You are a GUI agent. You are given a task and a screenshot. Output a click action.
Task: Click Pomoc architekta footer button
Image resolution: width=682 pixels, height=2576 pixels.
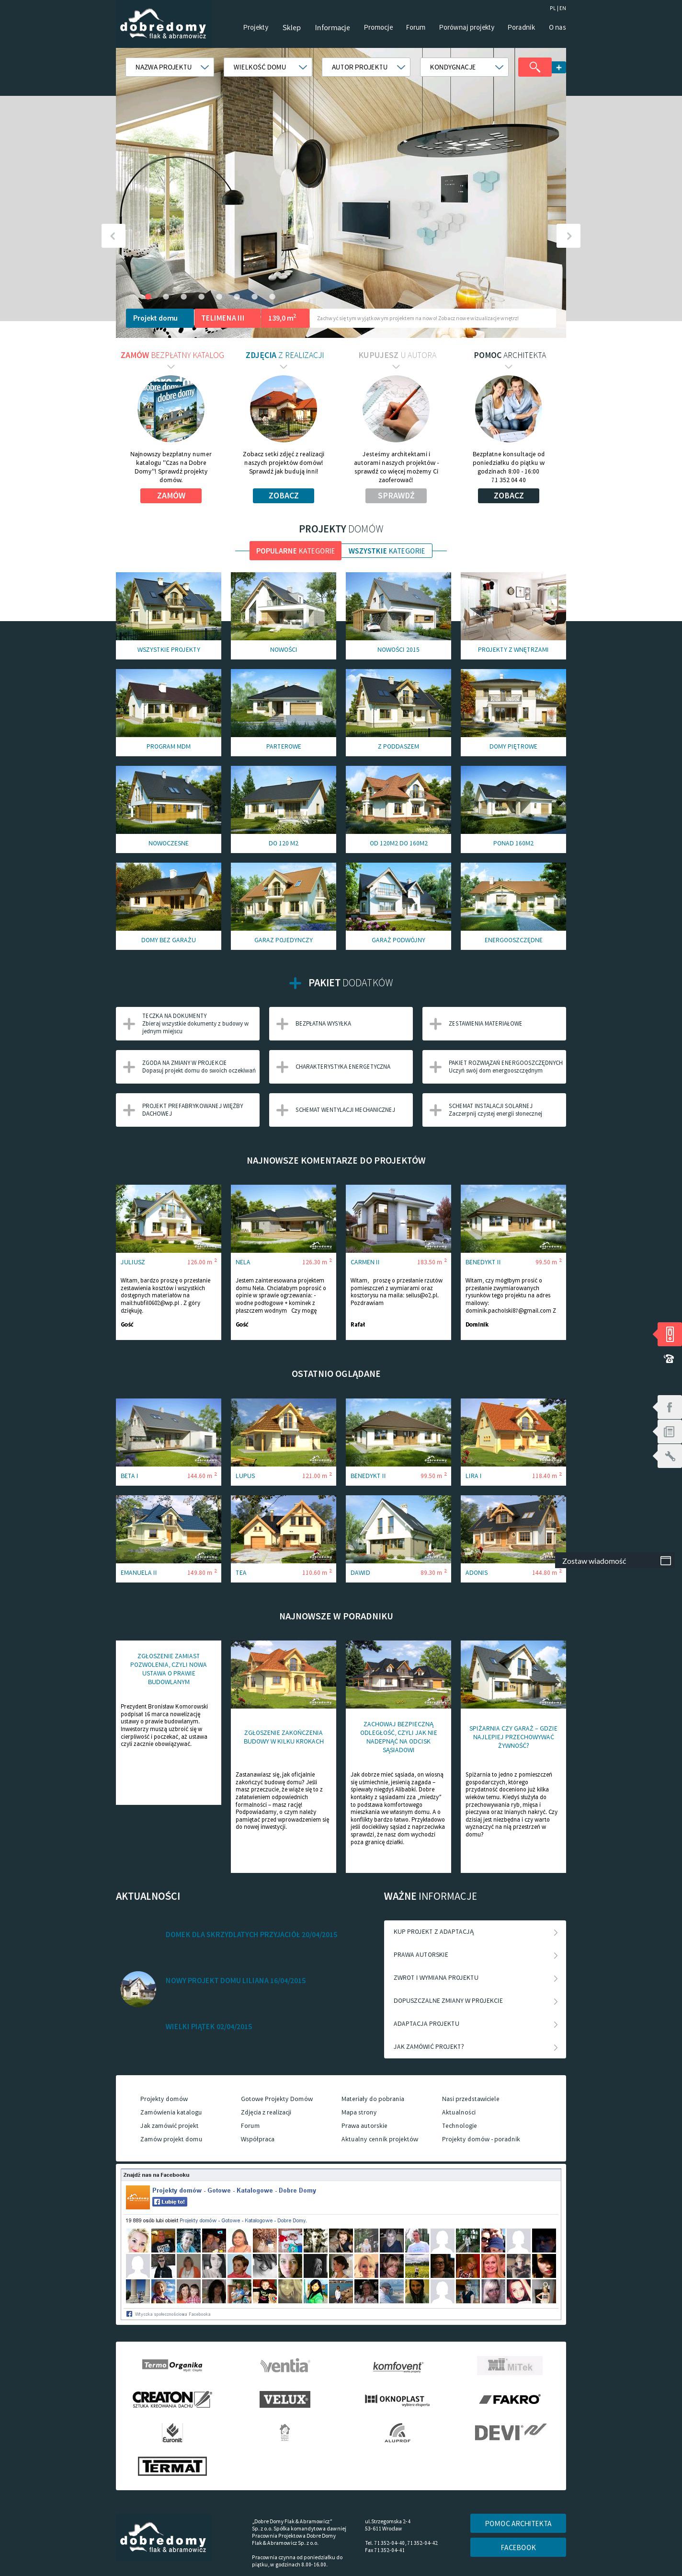click(x=518, y=2523)
